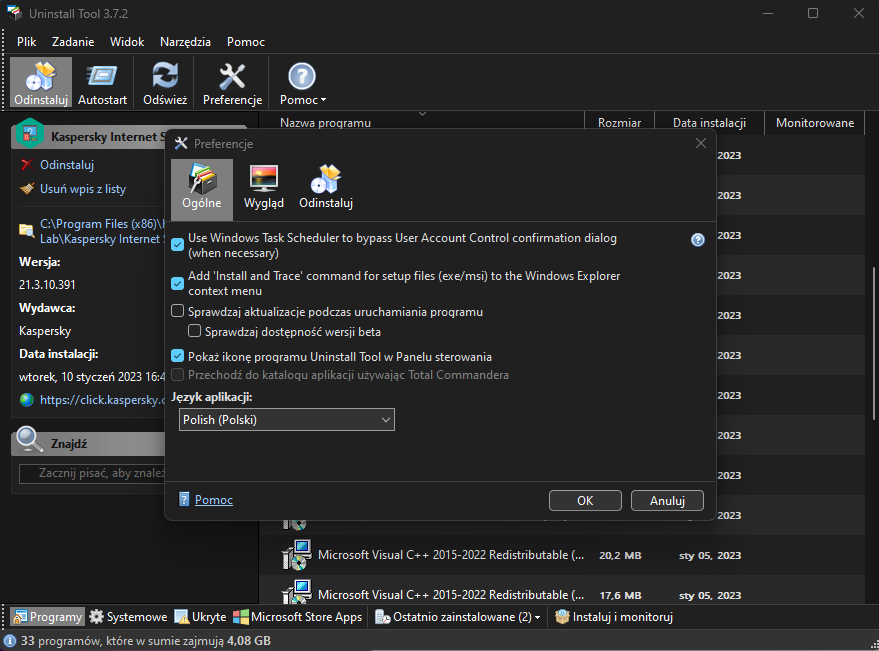This screenshot has width=879, height=651.
Task: Enable Sprawdzaj dostępność wersji beta
Action: (194, 331)
